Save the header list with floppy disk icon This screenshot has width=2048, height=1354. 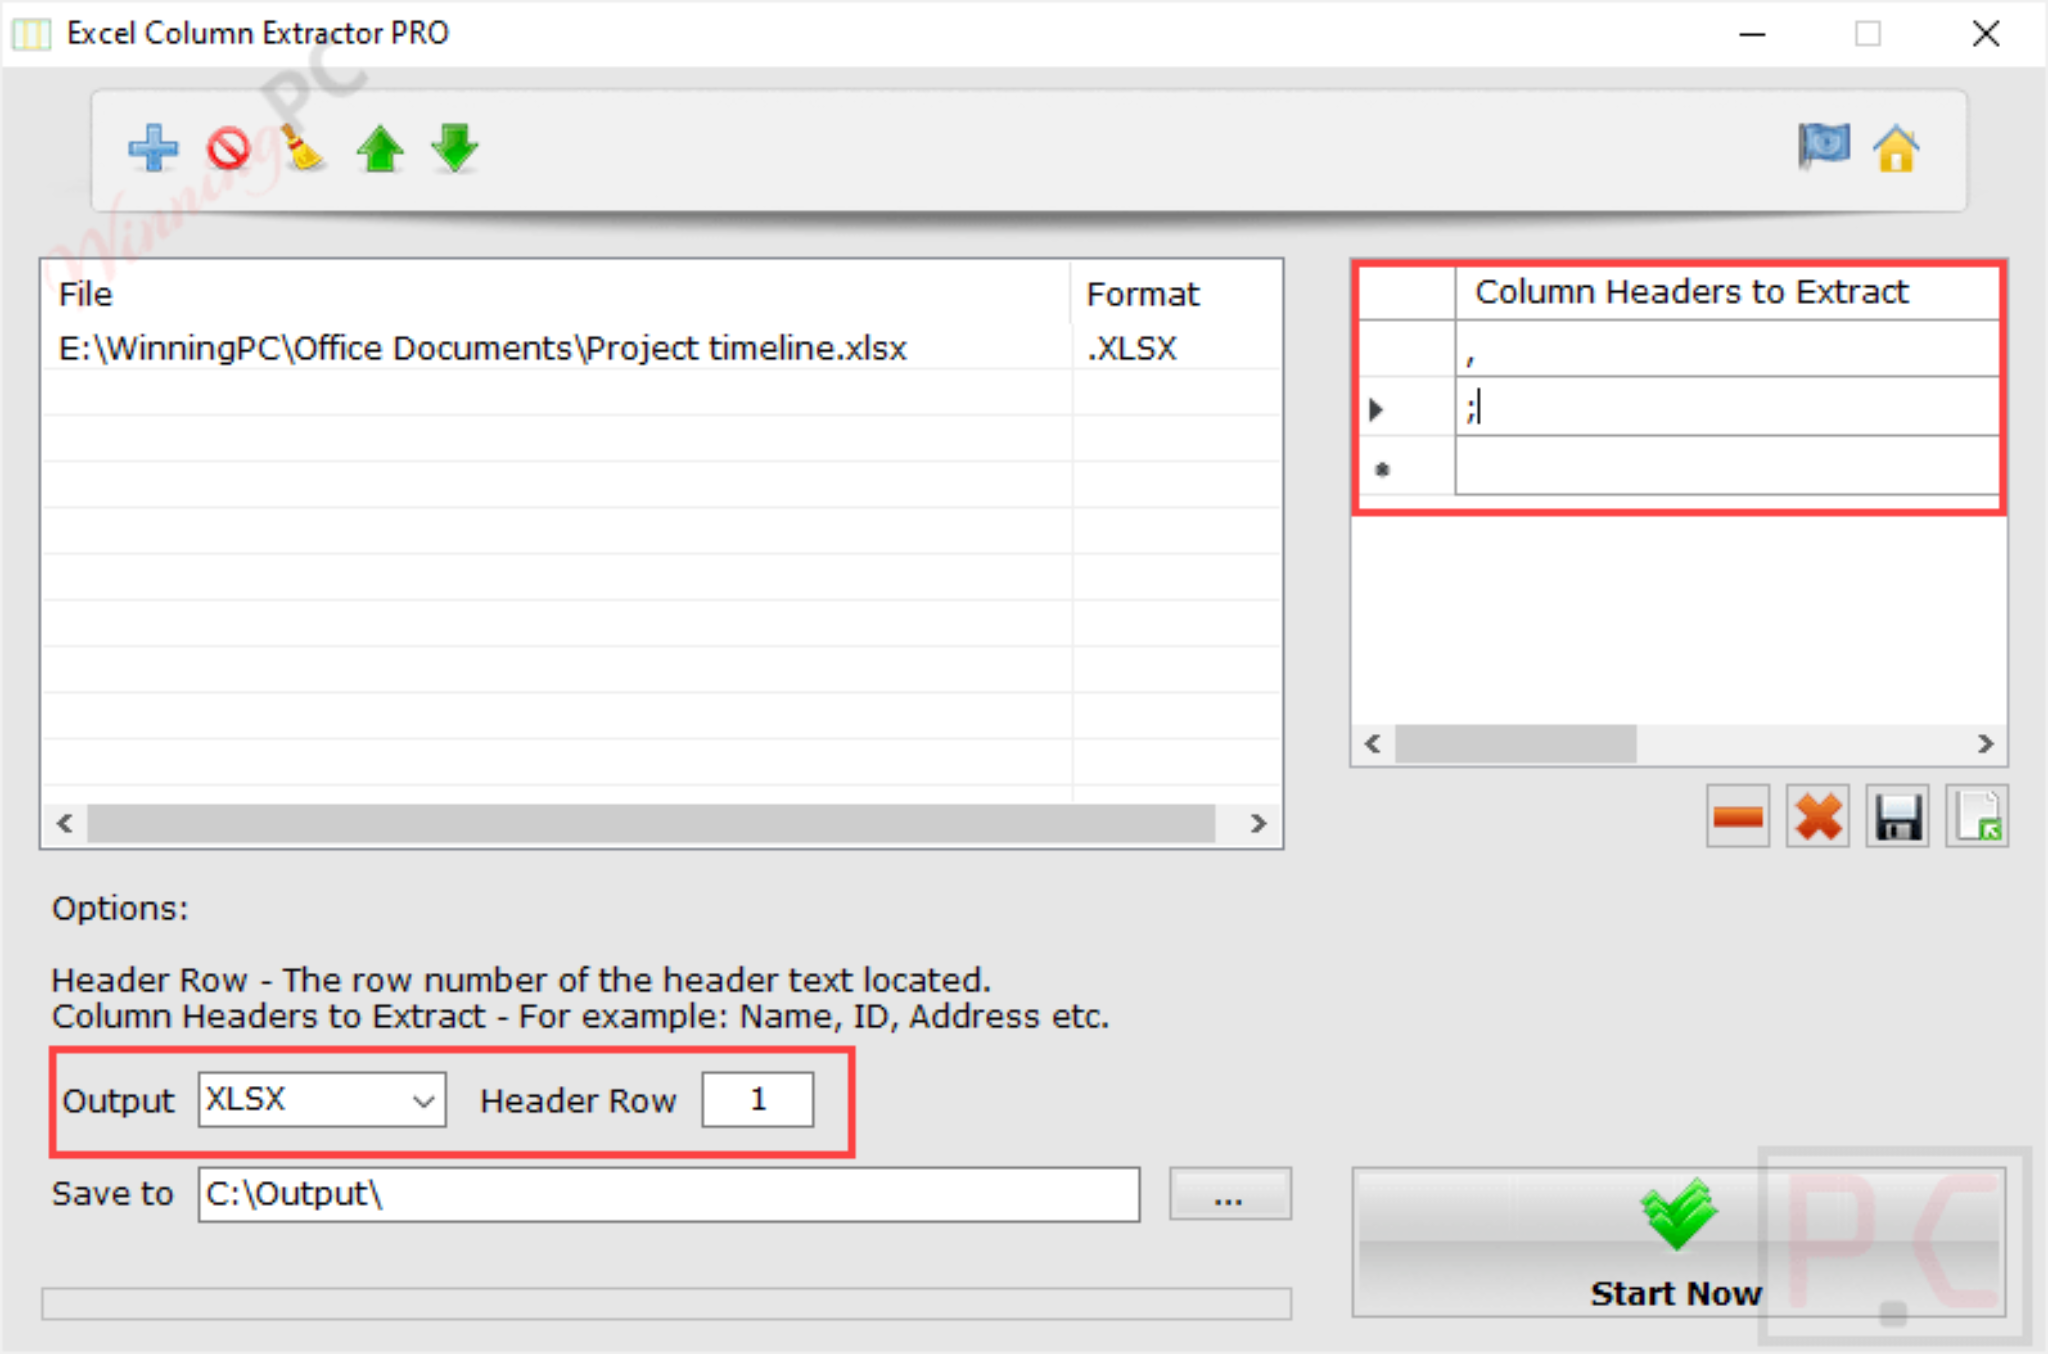pos(1897,817)
